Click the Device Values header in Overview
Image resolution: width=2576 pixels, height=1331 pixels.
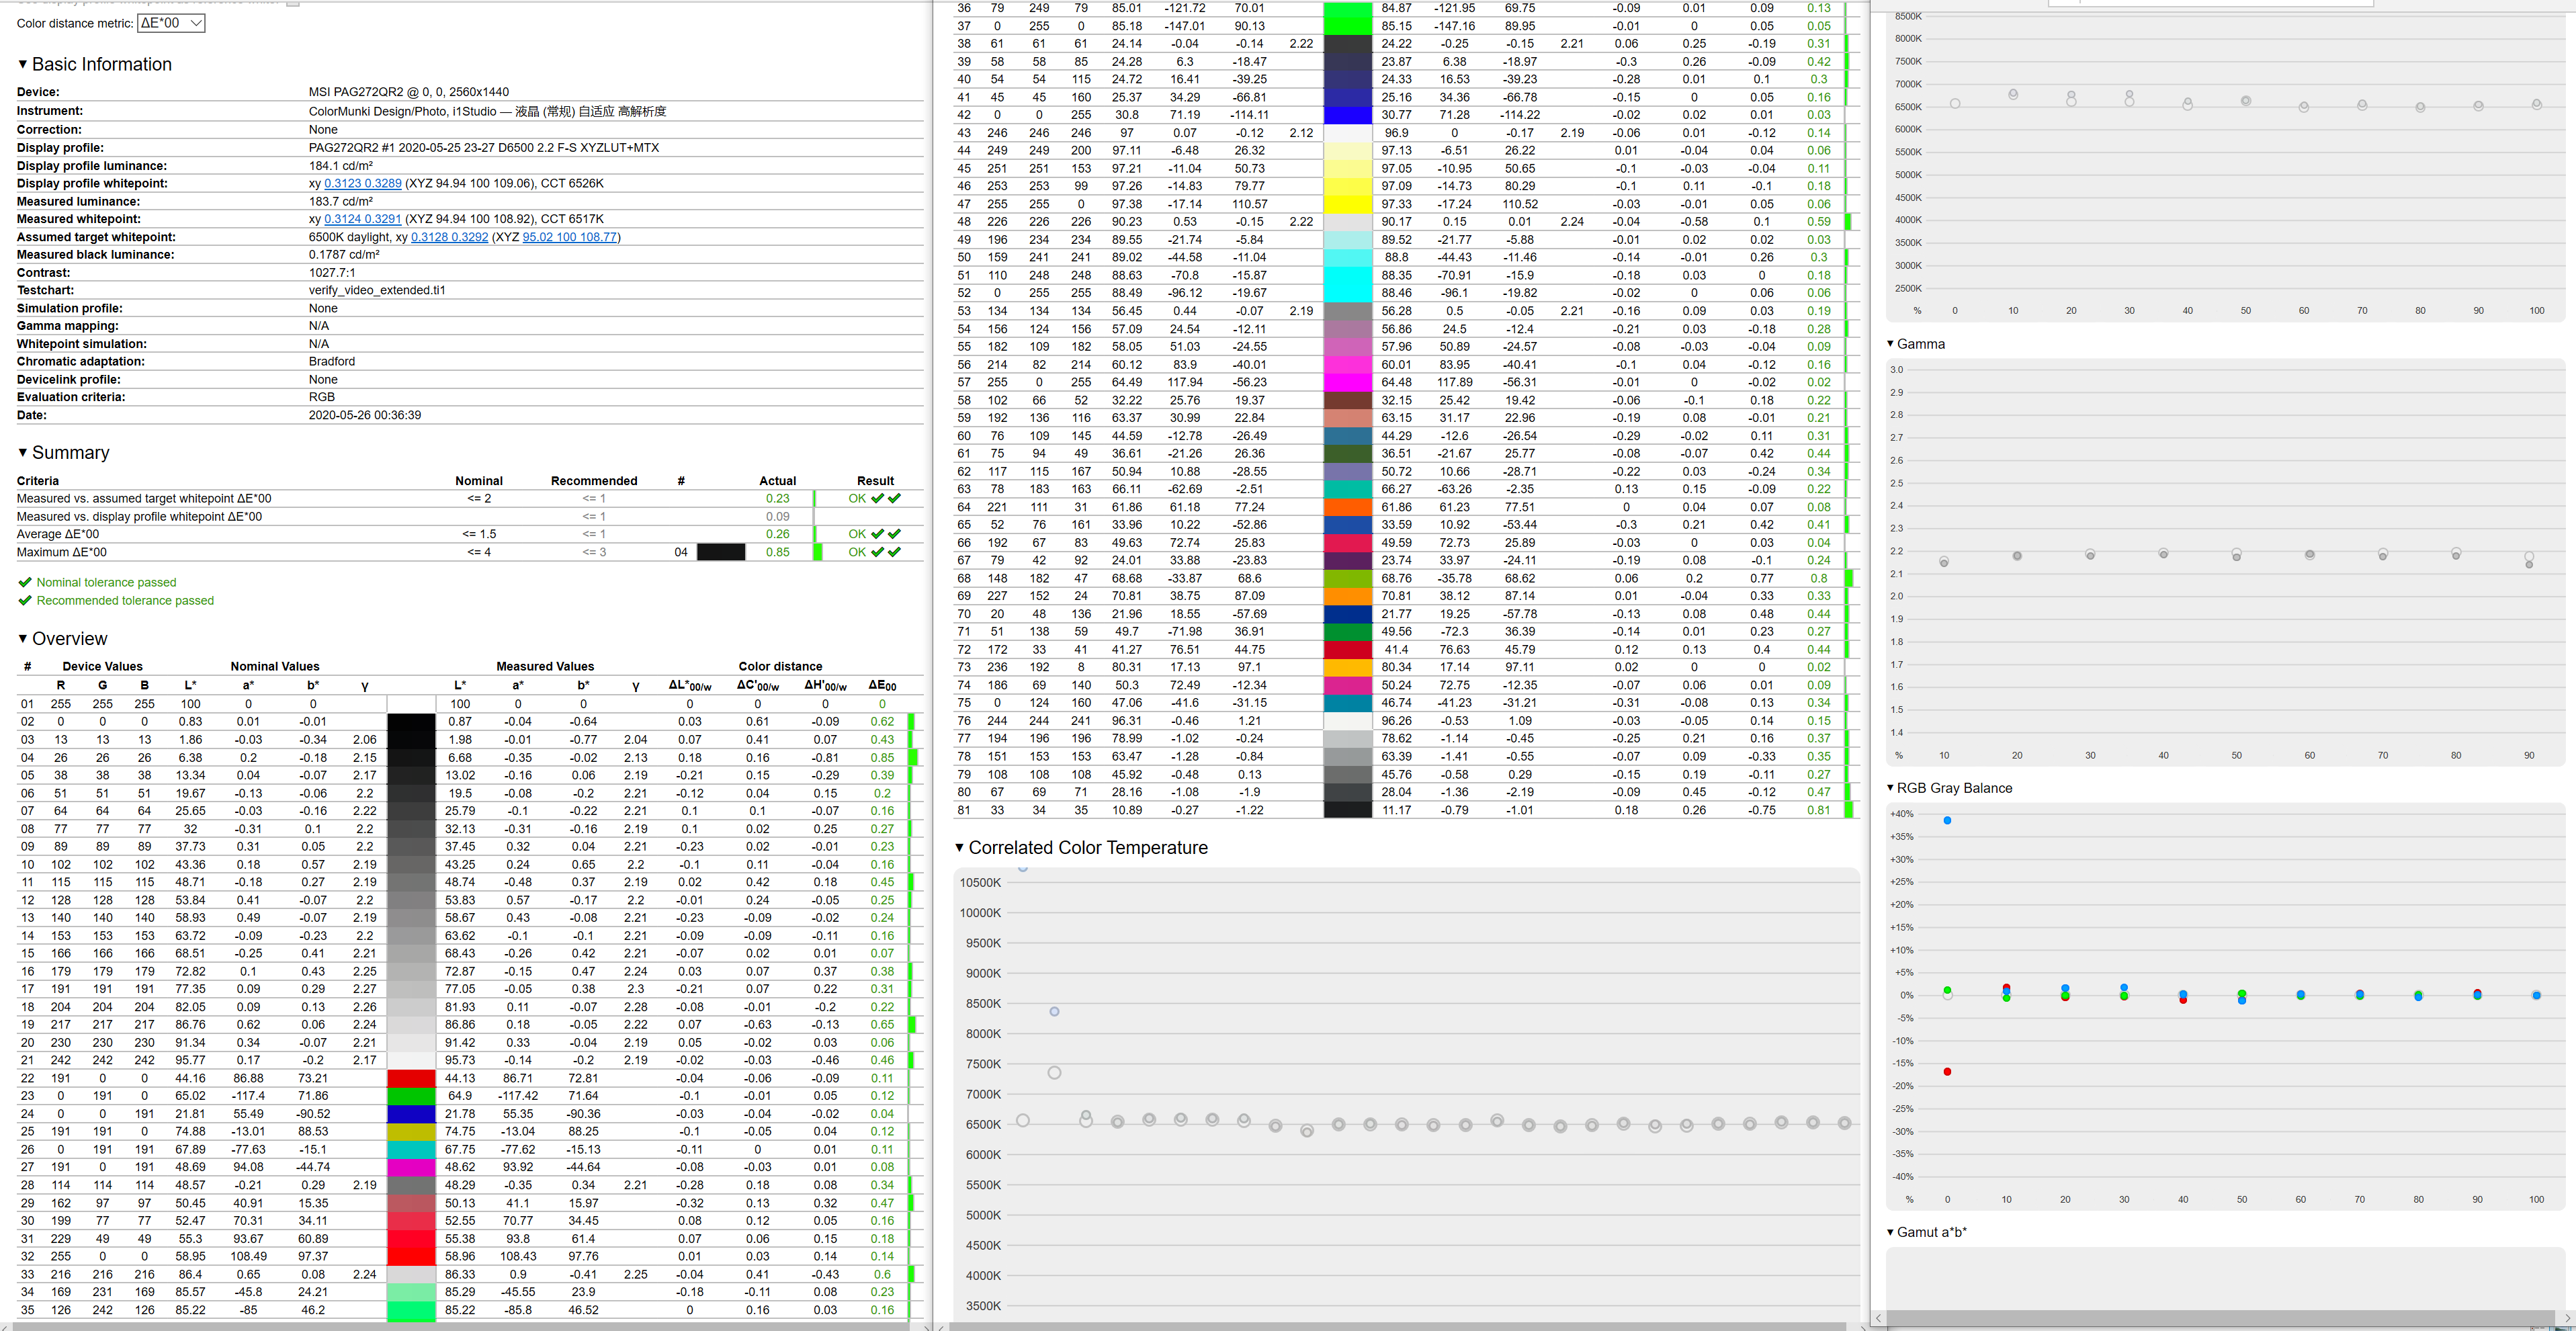coord(102,667)
